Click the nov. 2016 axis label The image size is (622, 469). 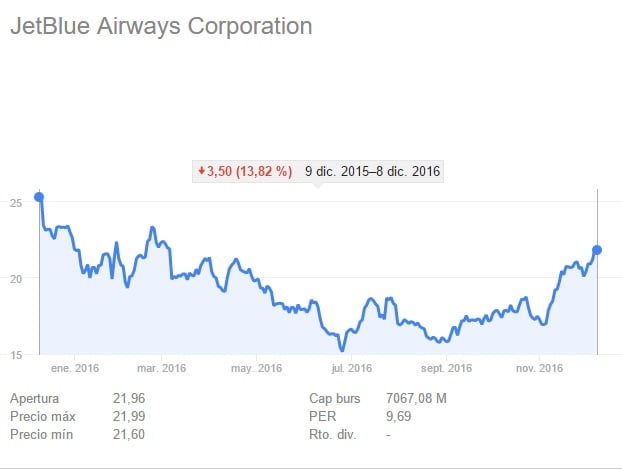coord(539,369)
